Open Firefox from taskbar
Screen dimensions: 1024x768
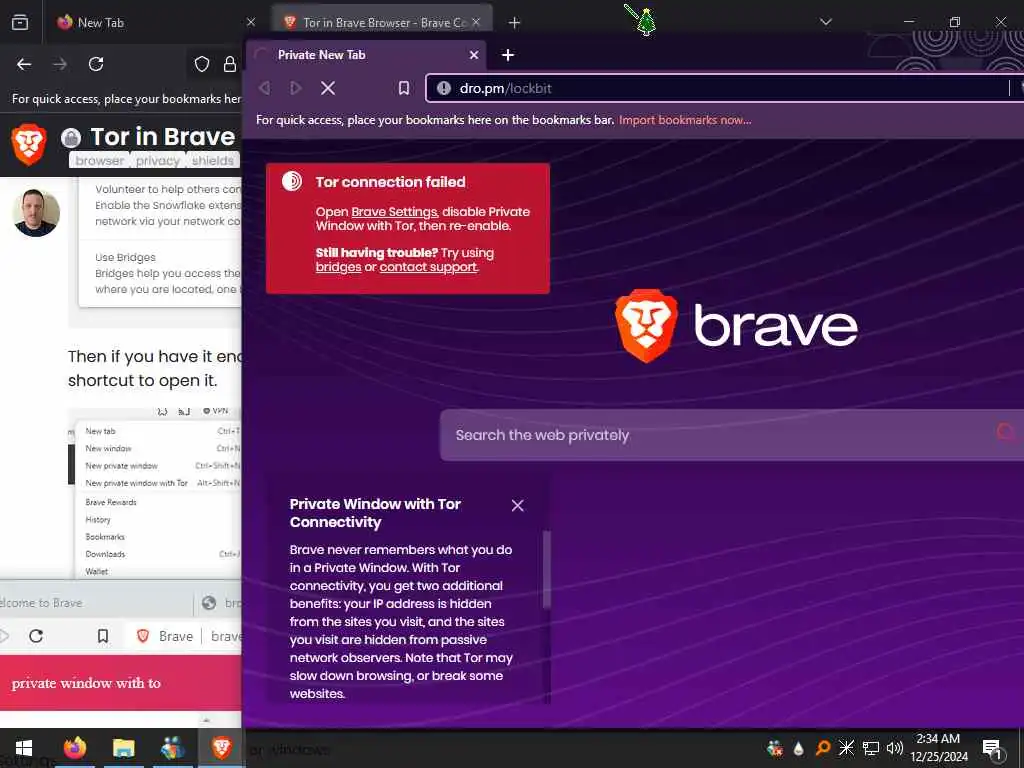click(x=75, y=748)
